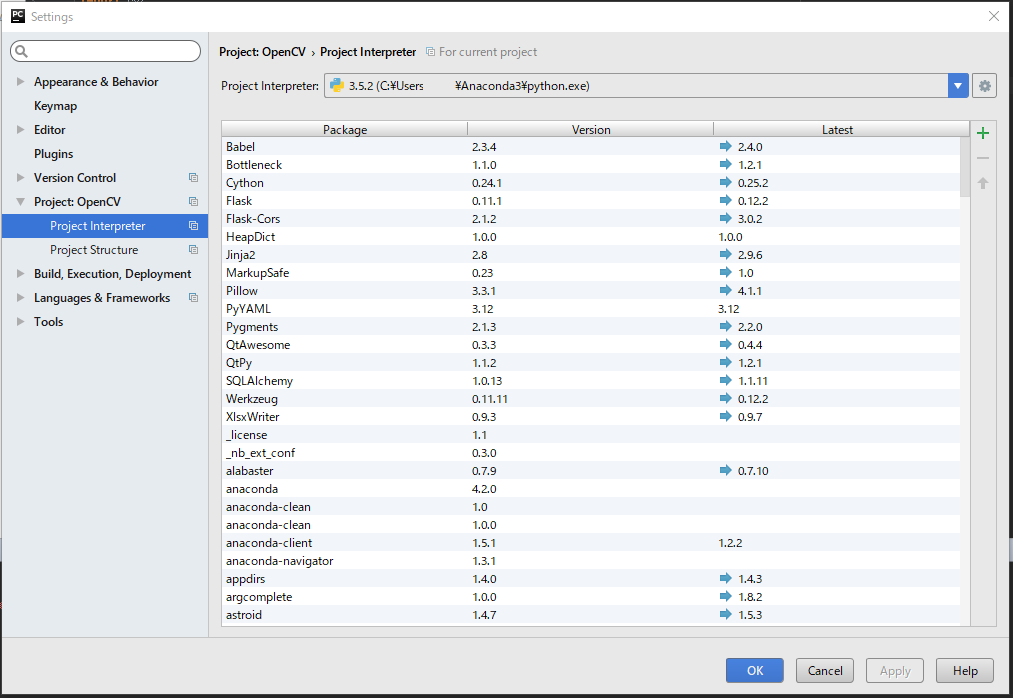Click the update arrow icon for Pillow
1013x698 pixels.
click(725, 291)
